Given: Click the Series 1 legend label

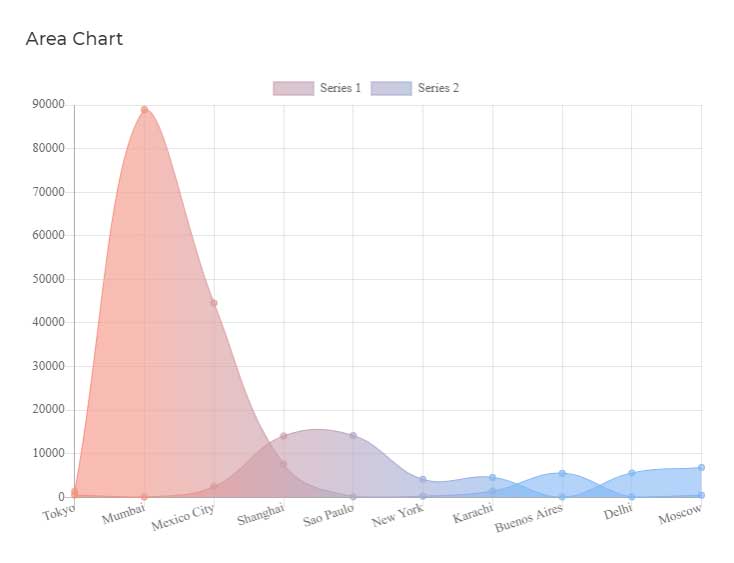Looking at the screenshot, I should (340, 88).
